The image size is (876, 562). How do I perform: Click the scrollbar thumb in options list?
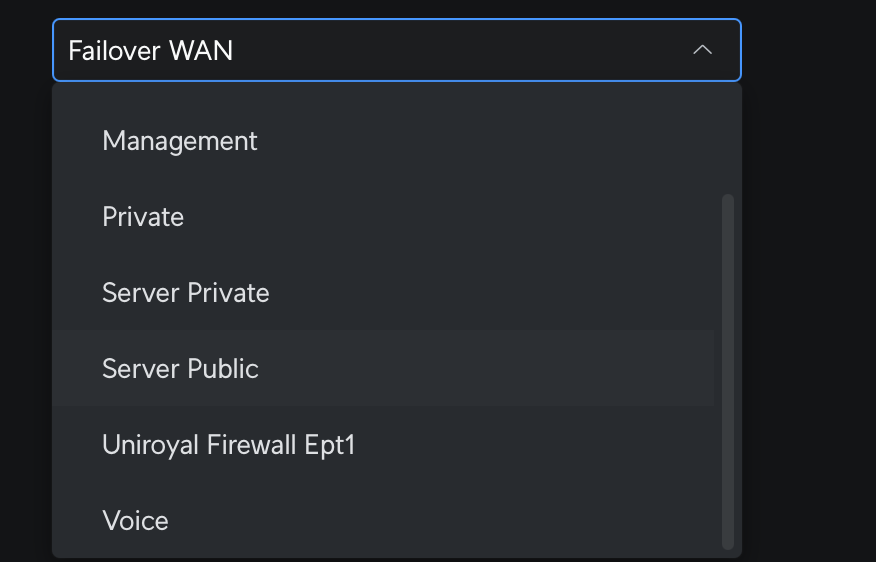tap(728, 371)
